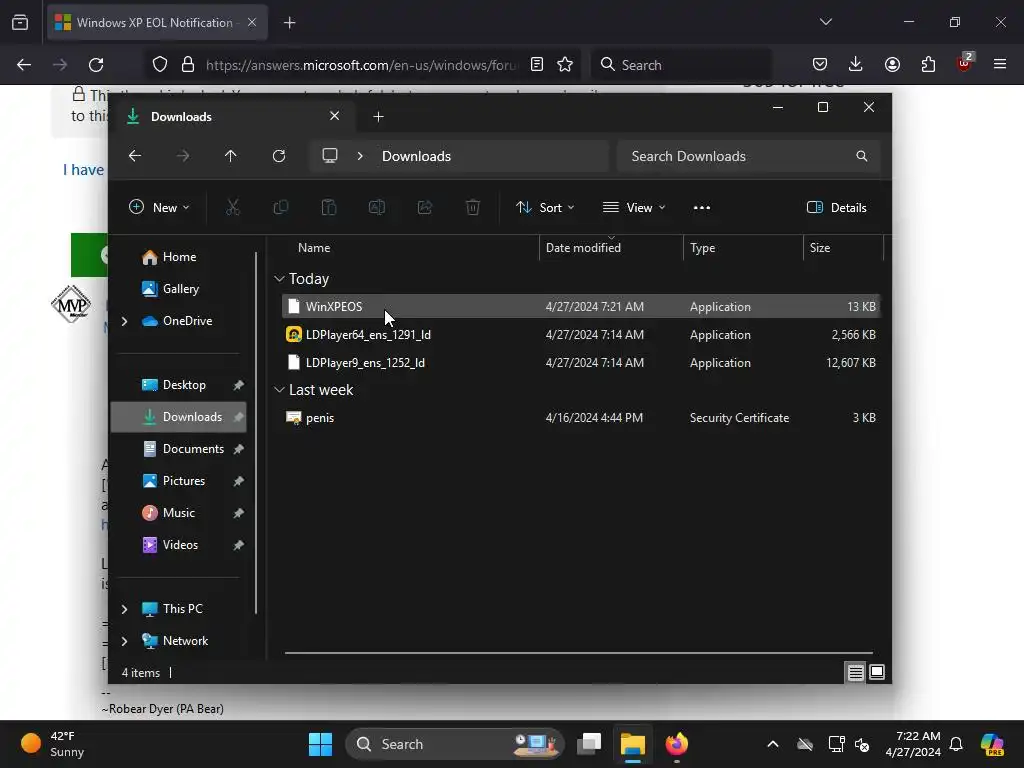This screenshot has width=1024, height=768.
Task: Sort by Date modified column header
Action: click(611, 248)
